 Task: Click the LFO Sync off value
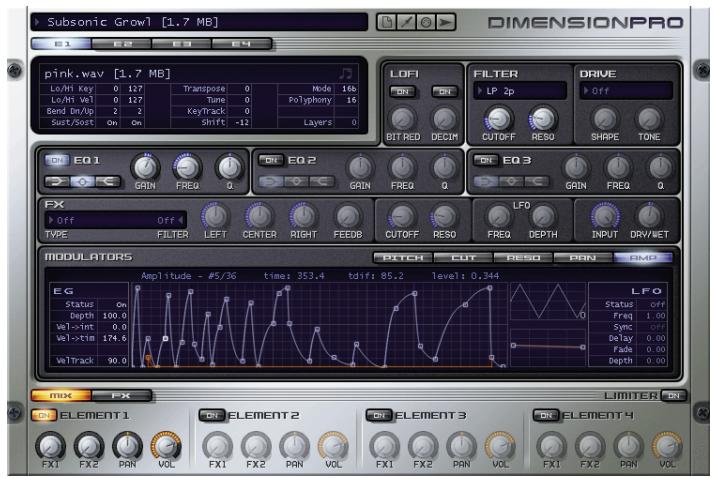(x=657, y=327)
